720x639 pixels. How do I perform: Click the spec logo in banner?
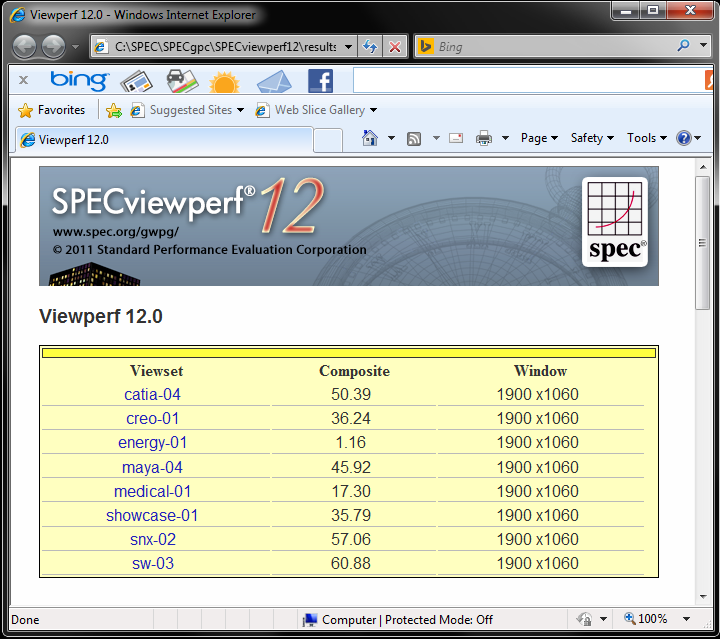pos(615,222)
